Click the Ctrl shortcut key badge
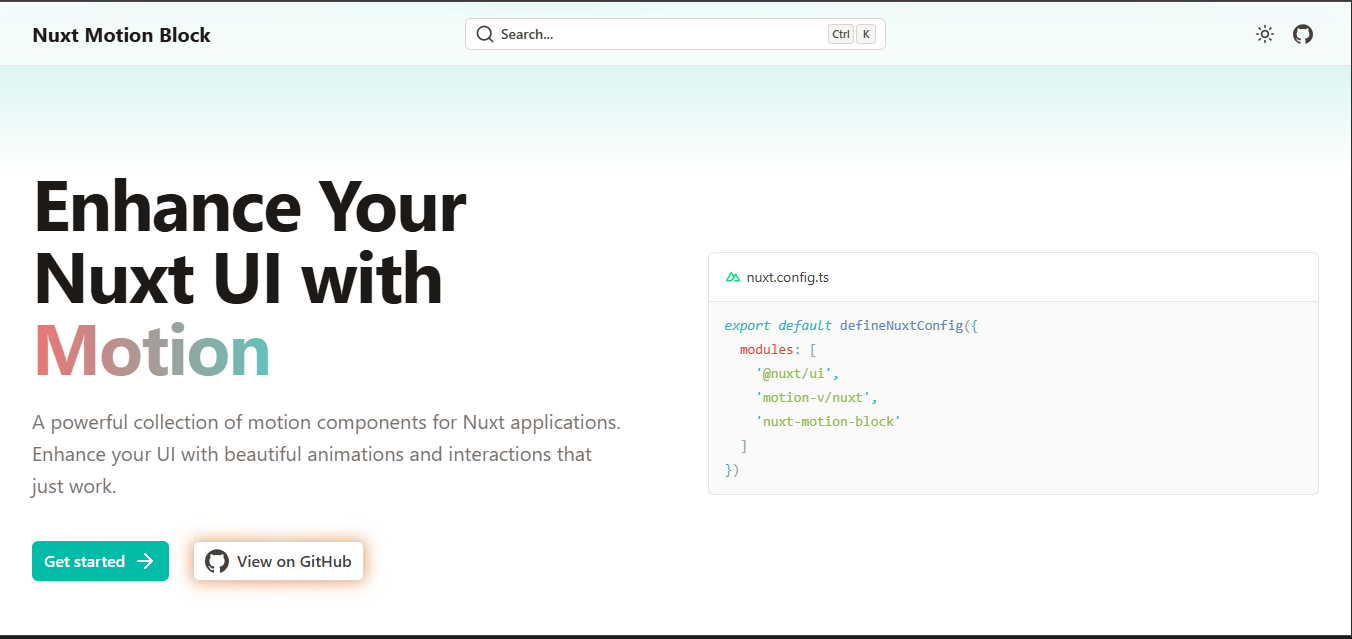This screenshot has width=1352, height=639. tap(841, 34)
